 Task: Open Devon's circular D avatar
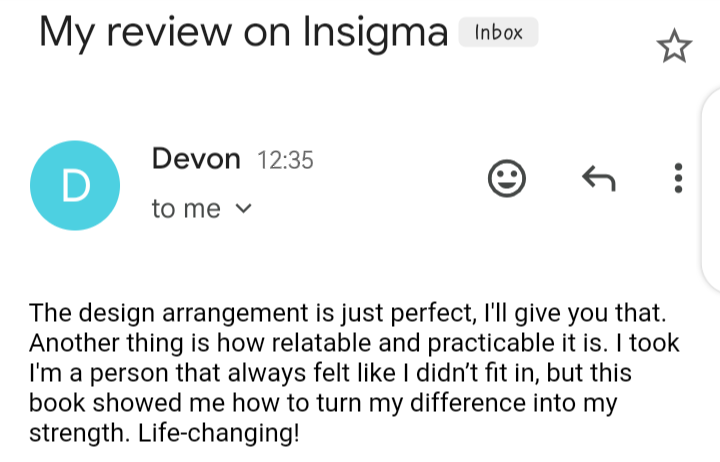click(75, 185)
